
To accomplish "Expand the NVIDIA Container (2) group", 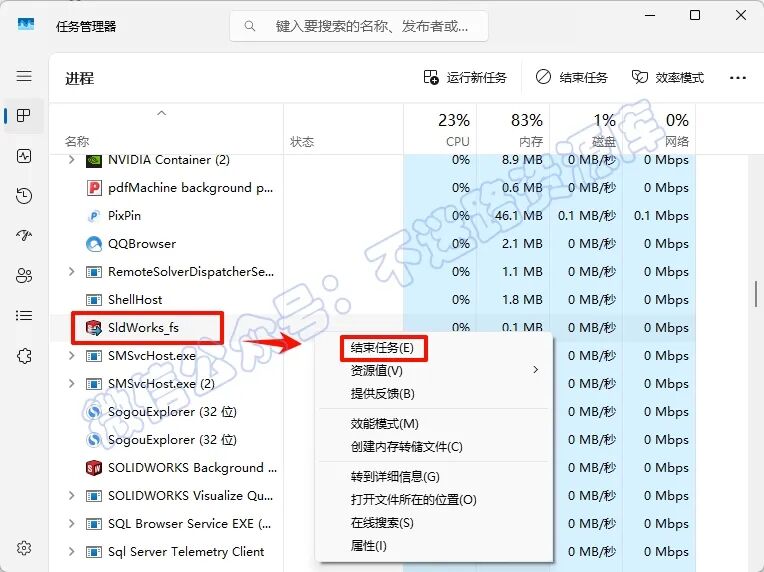I will (x=72, y=160).
